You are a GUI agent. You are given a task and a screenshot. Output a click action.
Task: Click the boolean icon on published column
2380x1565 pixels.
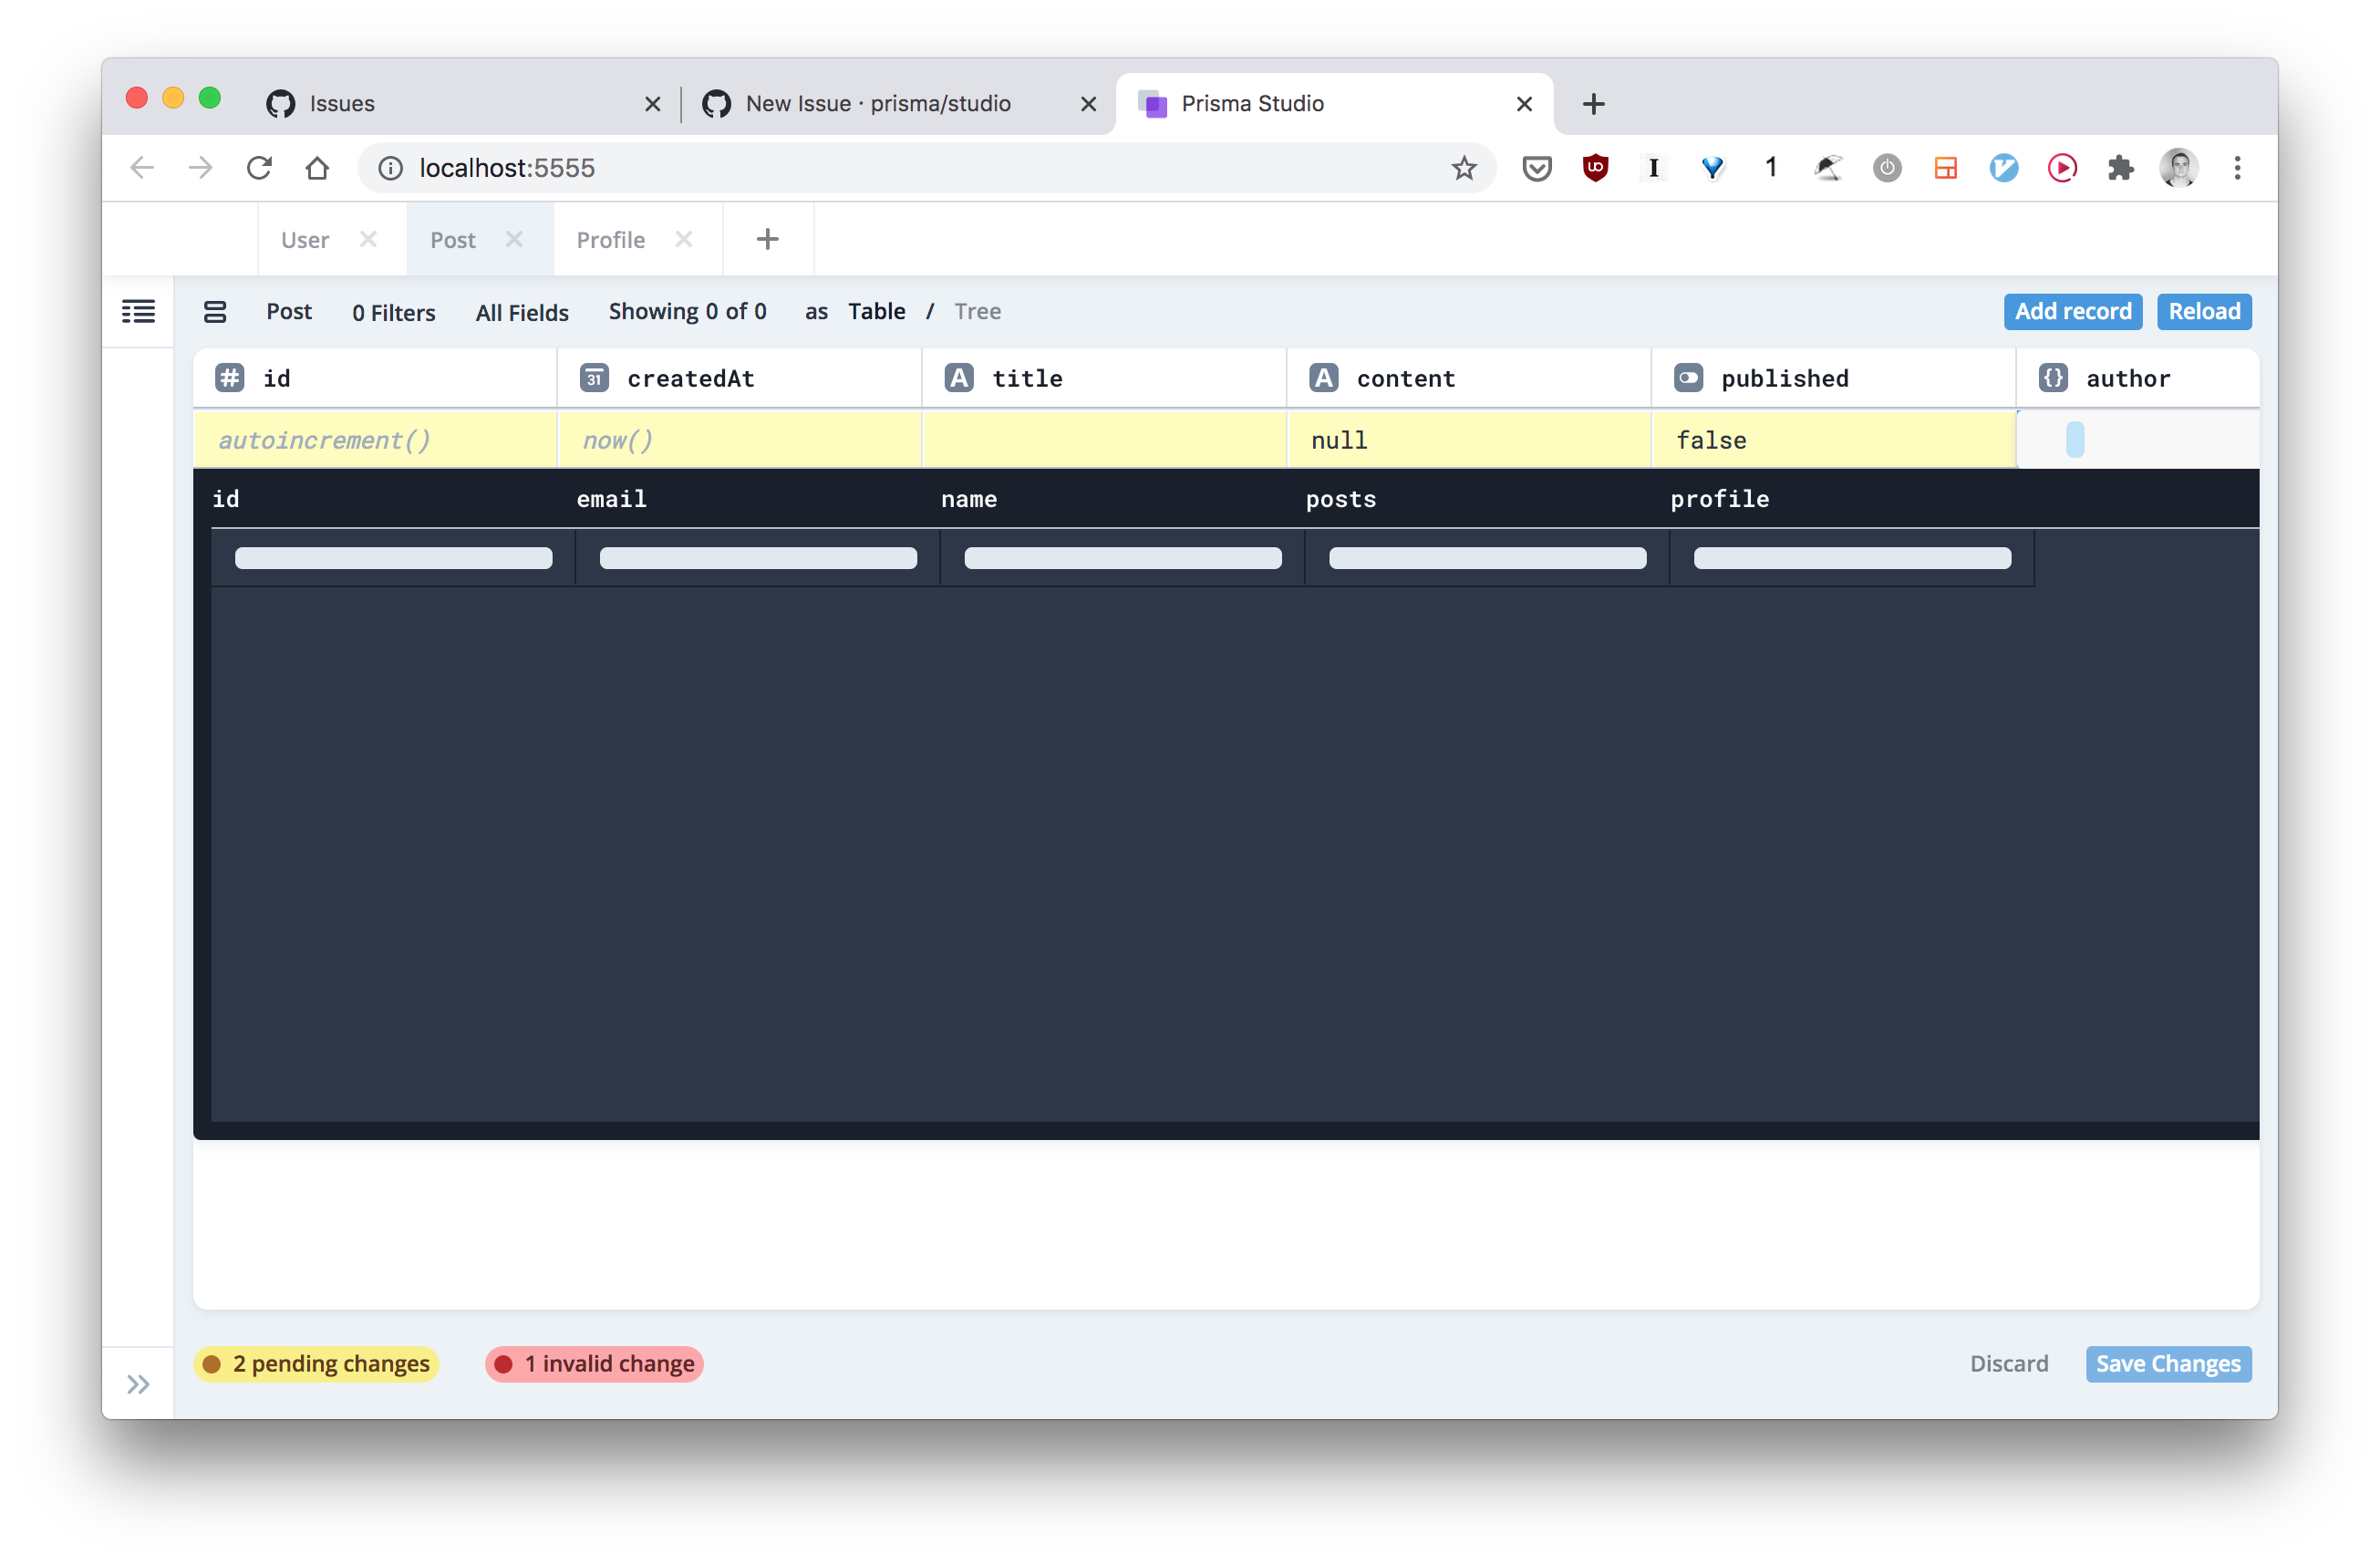point(1688,377)
